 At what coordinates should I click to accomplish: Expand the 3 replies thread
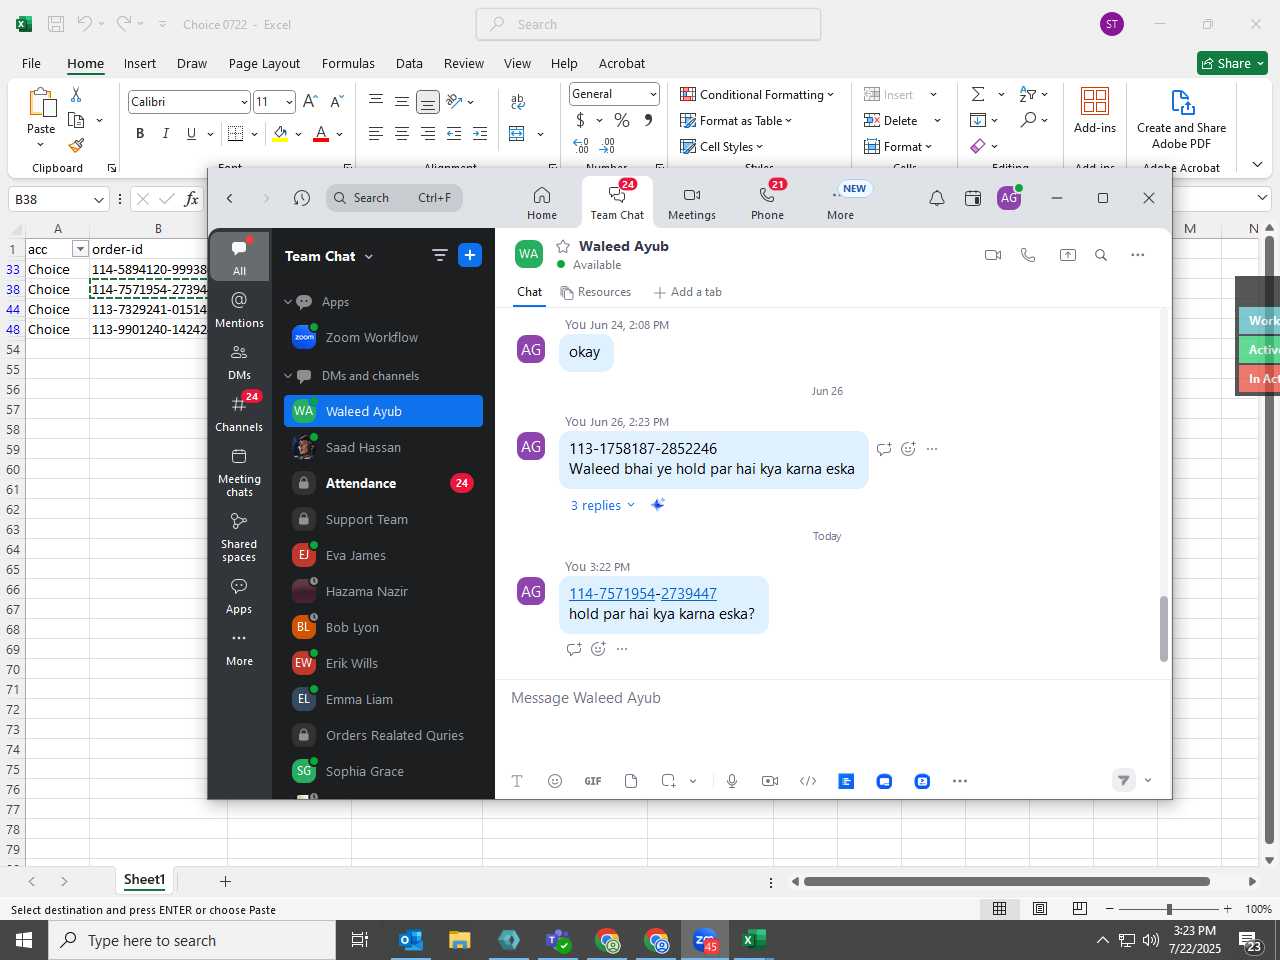tap(602, 505)
